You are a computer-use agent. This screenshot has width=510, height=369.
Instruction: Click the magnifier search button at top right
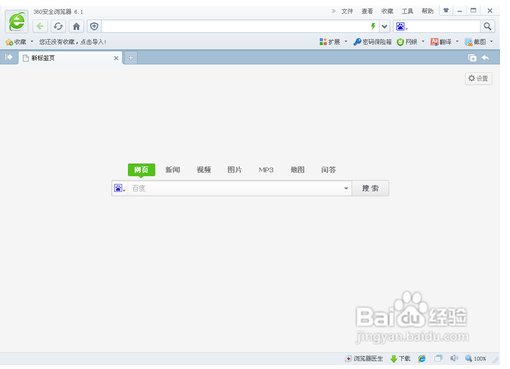point(487,26)
